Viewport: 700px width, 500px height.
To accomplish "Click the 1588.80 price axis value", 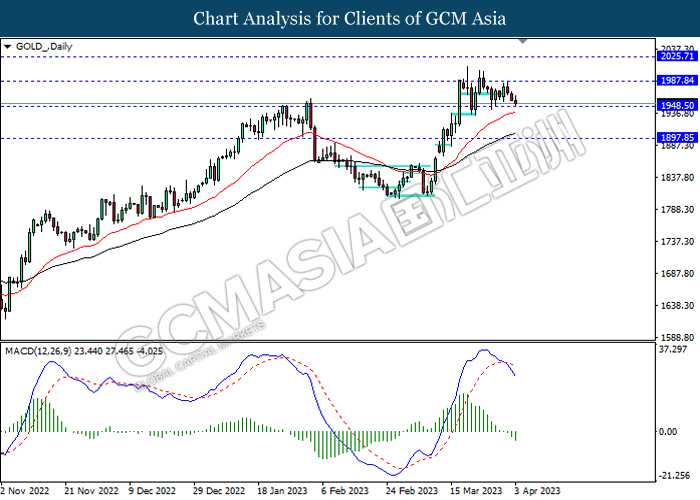I will point(677,338).
